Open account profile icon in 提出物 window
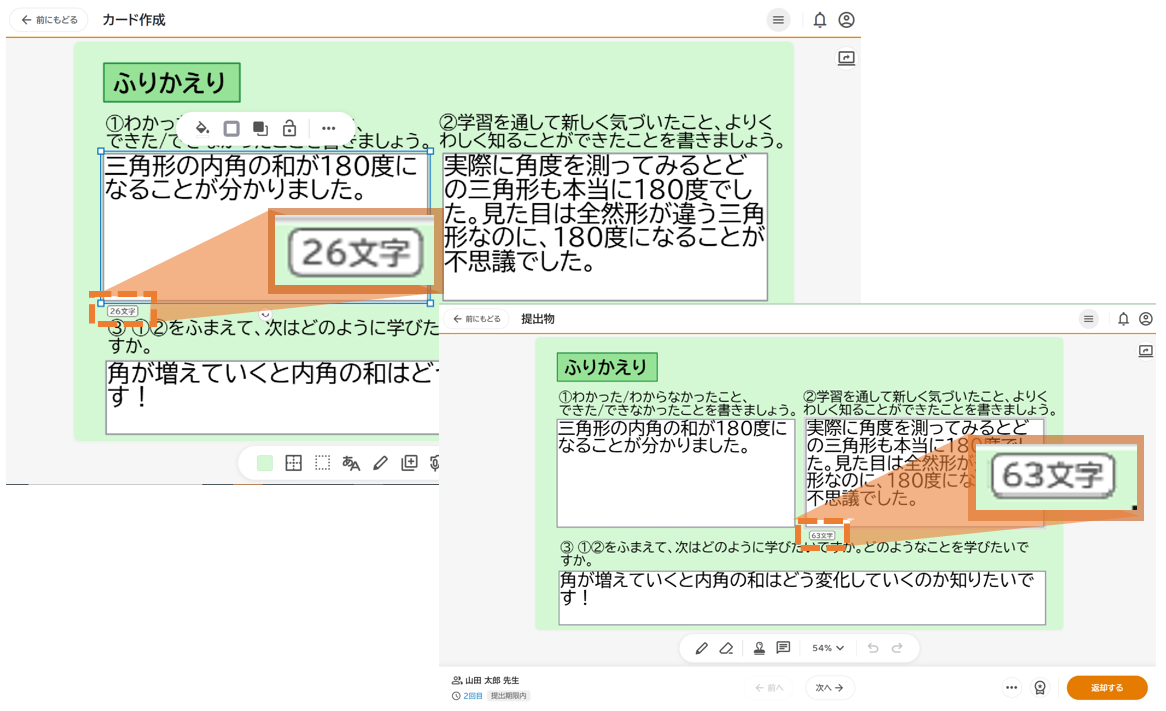Screen dimensions: 1166x711 click(x=1146, y=319)
